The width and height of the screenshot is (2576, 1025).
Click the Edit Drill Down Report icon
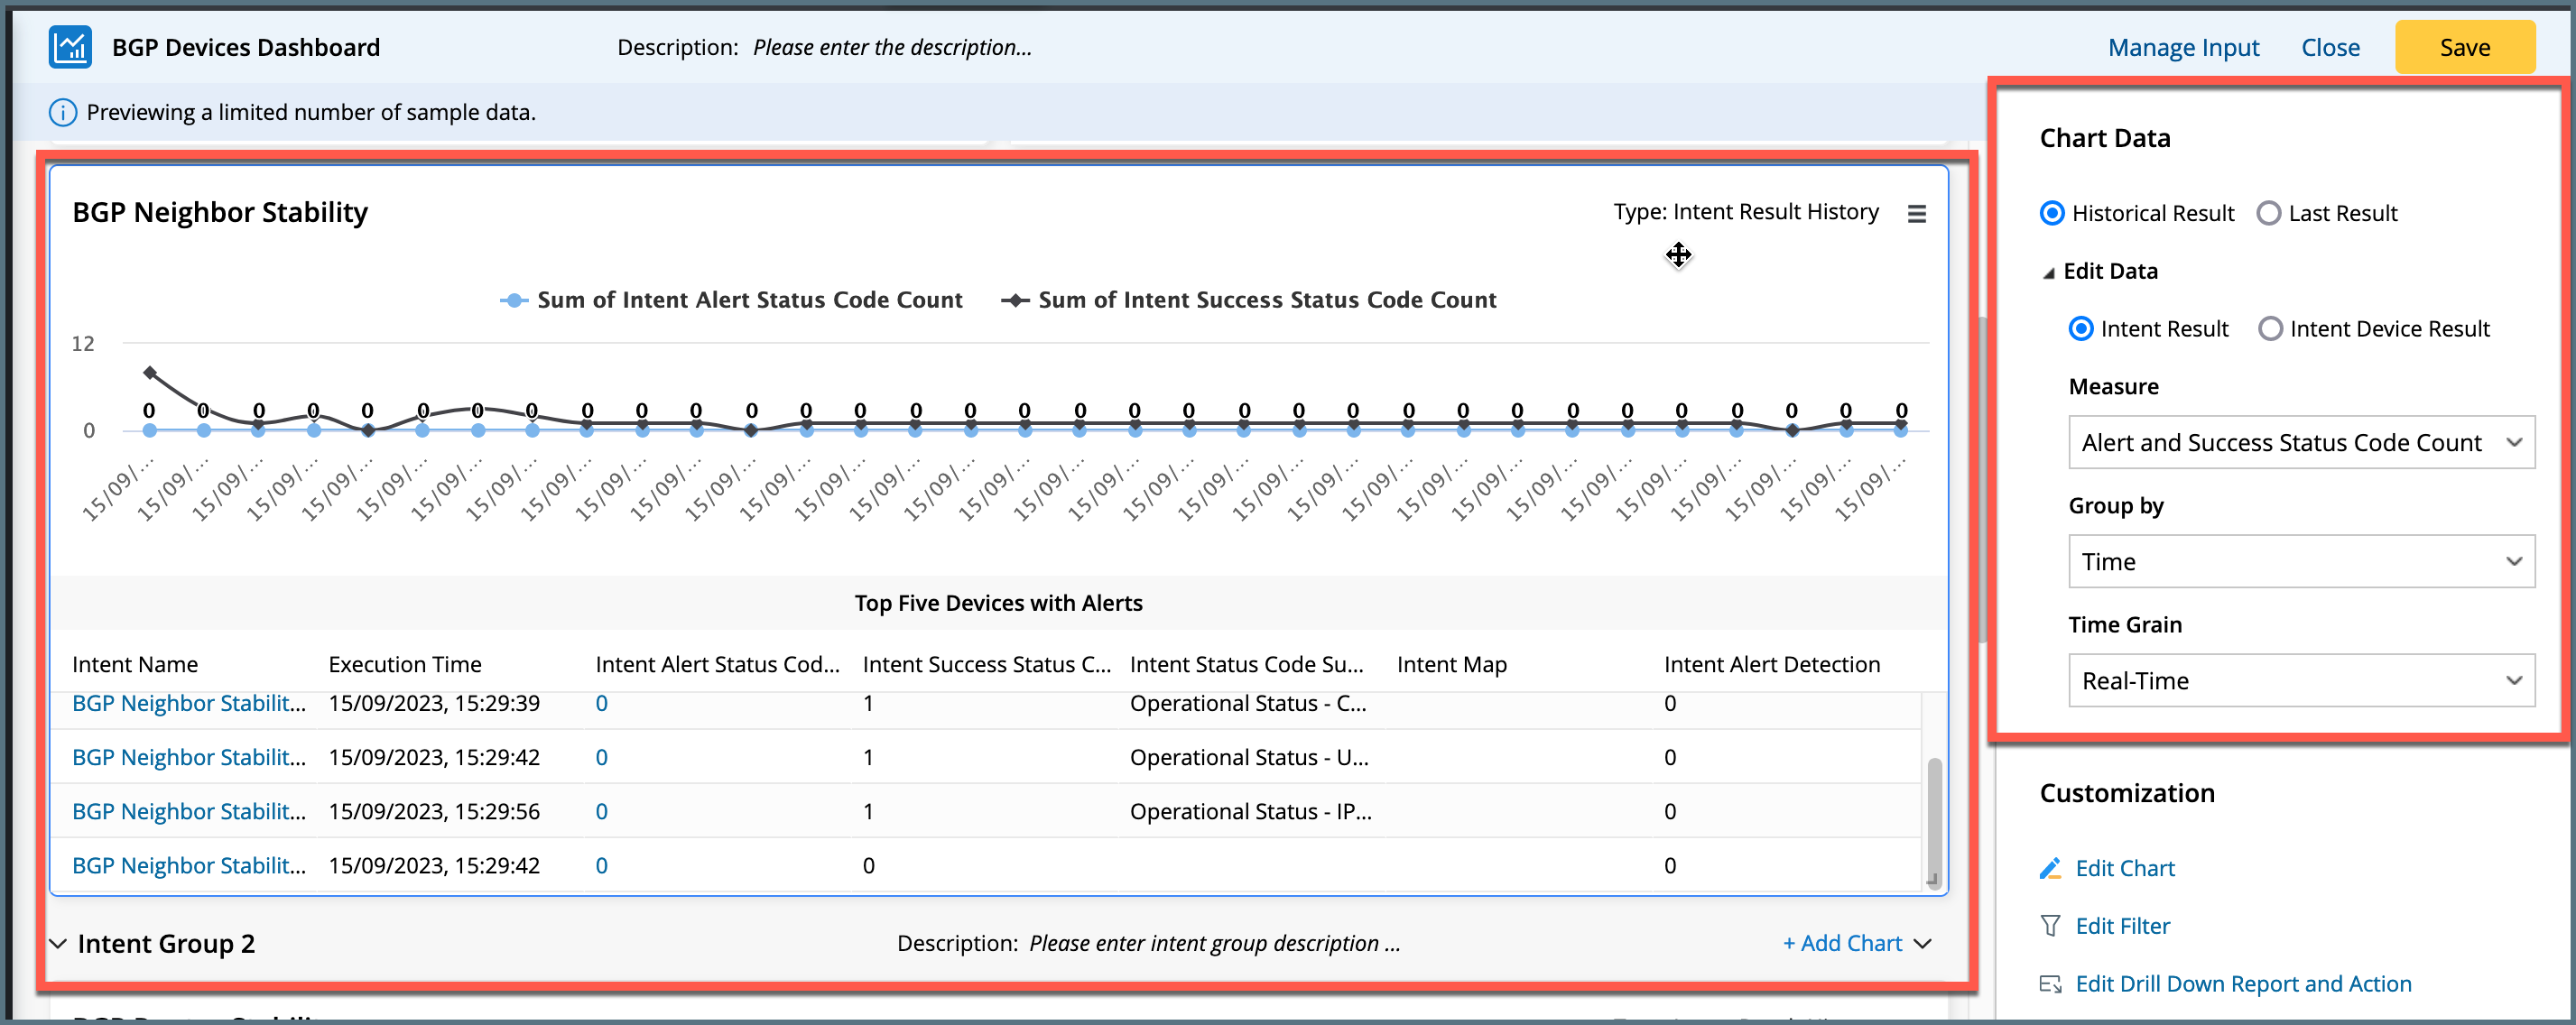(x=2050, y=984)
